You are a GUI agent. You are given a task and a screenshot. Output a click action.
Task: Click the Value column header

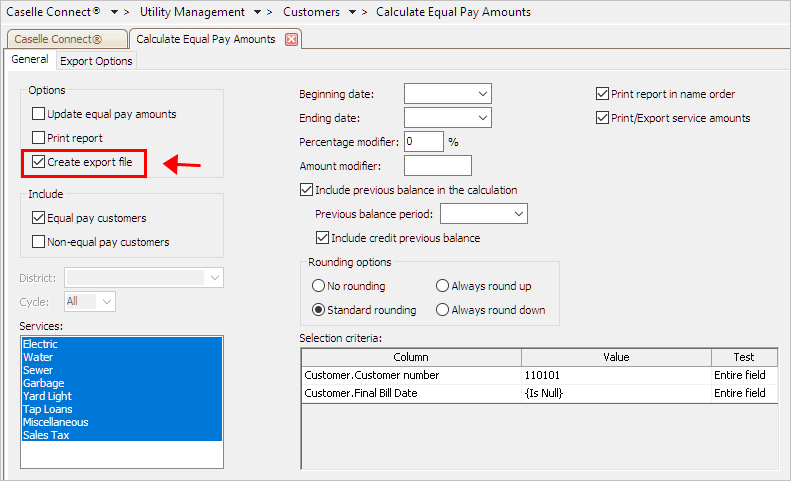pos(616,357)
